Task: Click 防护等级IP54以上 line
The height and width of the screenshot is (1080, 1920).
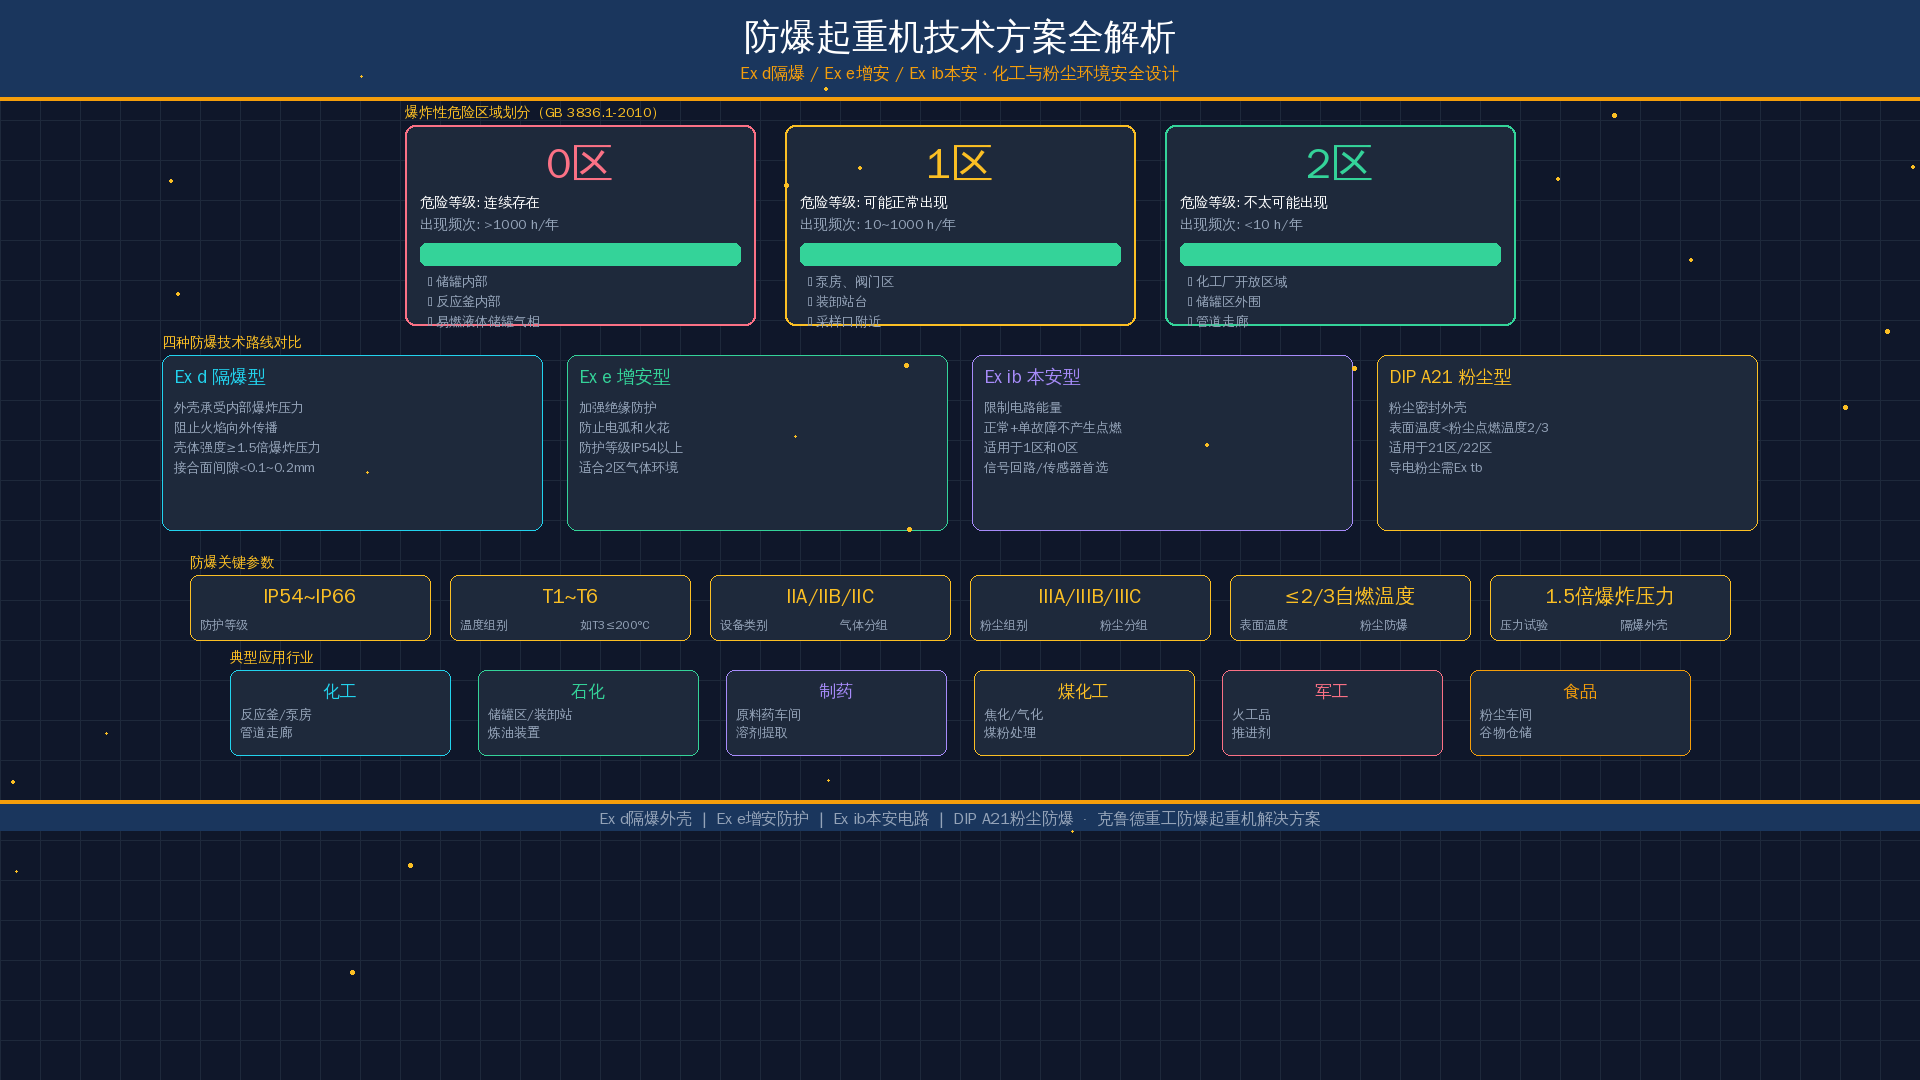Action: [631, 448]
